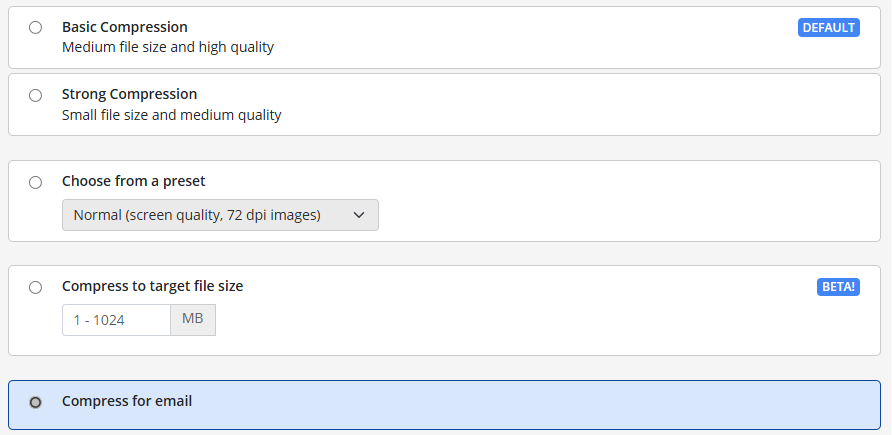The height and width of the screenshot is (435, 892).
Task: Click Small file size and medium quality description
Action: (171, 115)
